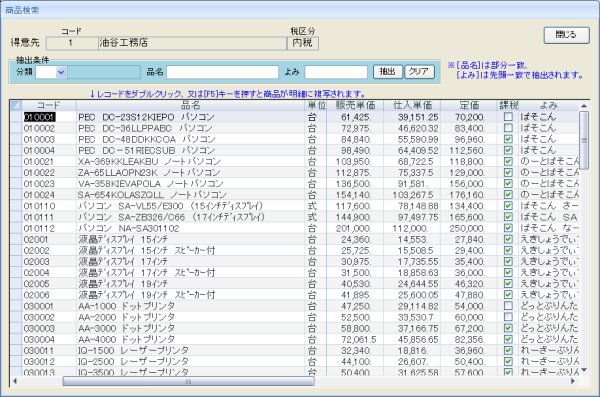
Task: Click the grid select-all corner icon
Action: (16, 105)
